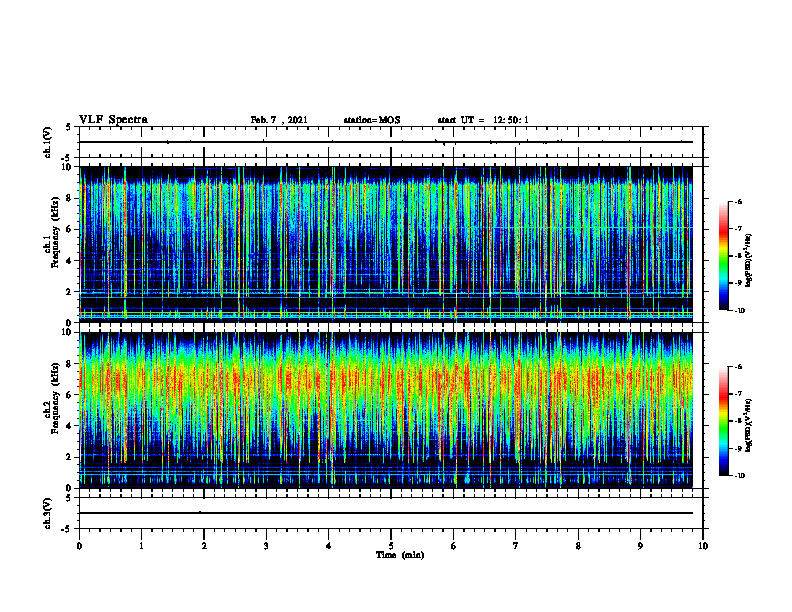Viewport: 792px width, 612px height.
Task: Click the lower color scale bar for ch.2
Action: coord(723,421)
